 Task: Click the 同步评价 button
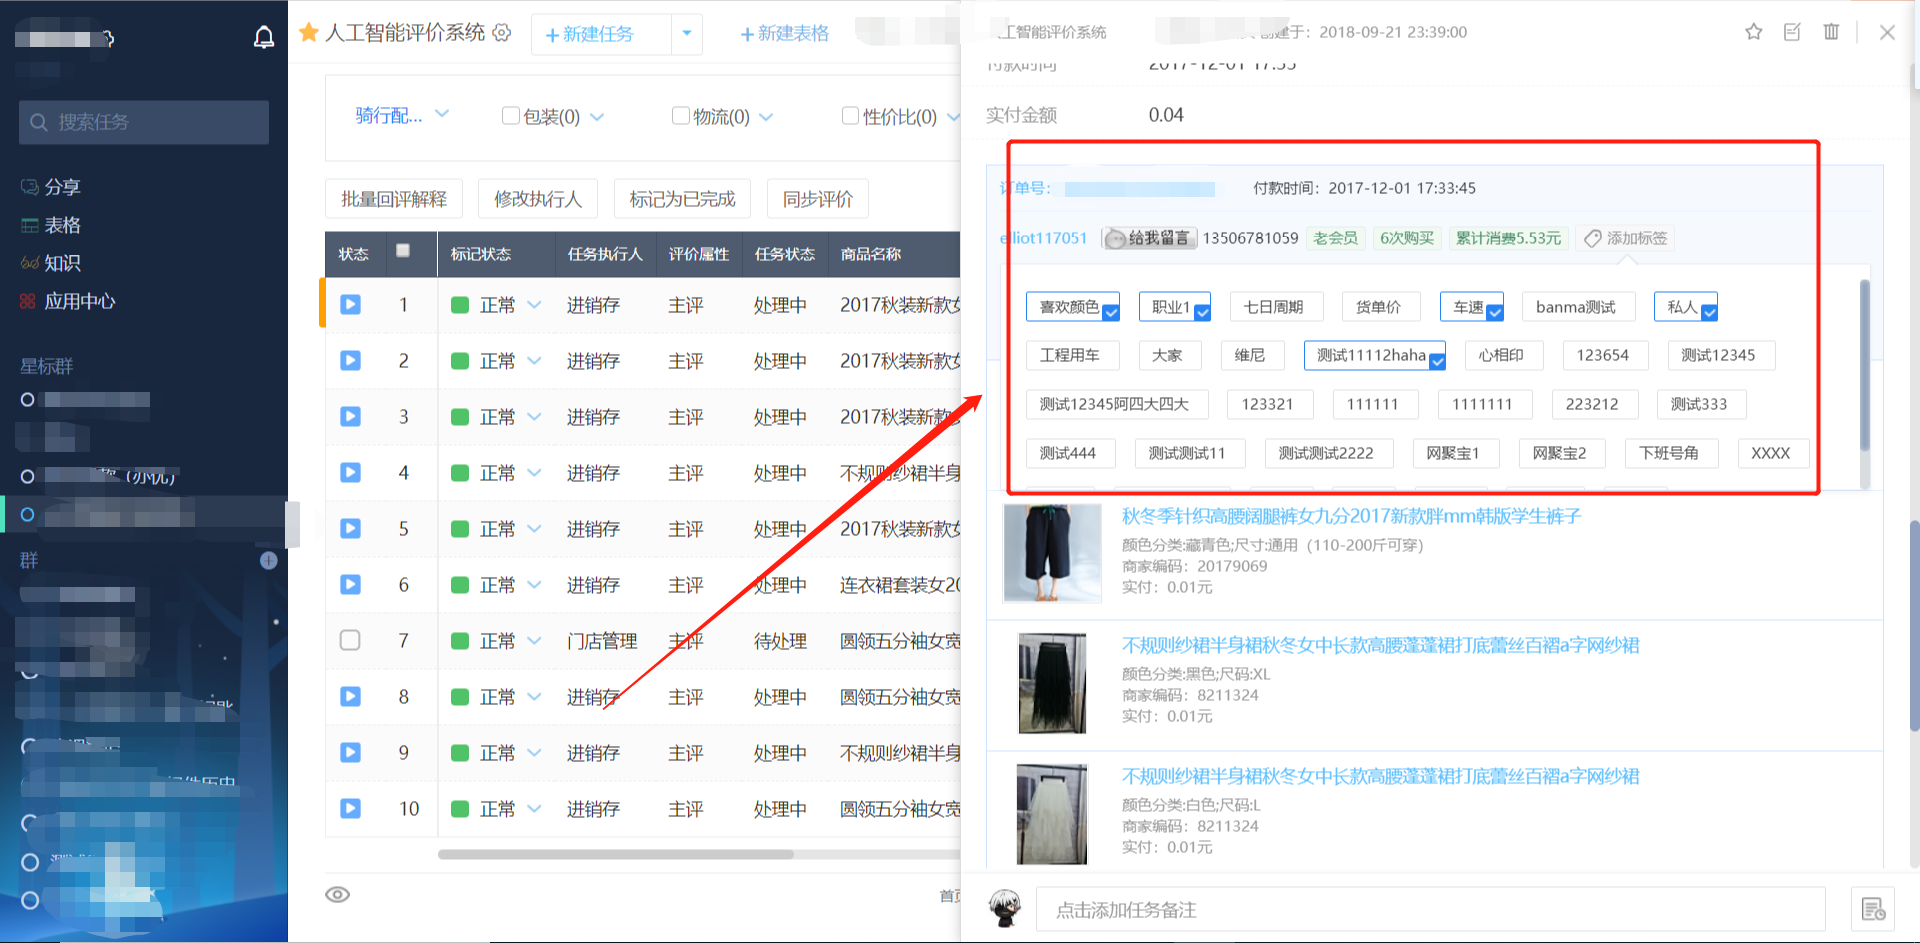[817, 199]
